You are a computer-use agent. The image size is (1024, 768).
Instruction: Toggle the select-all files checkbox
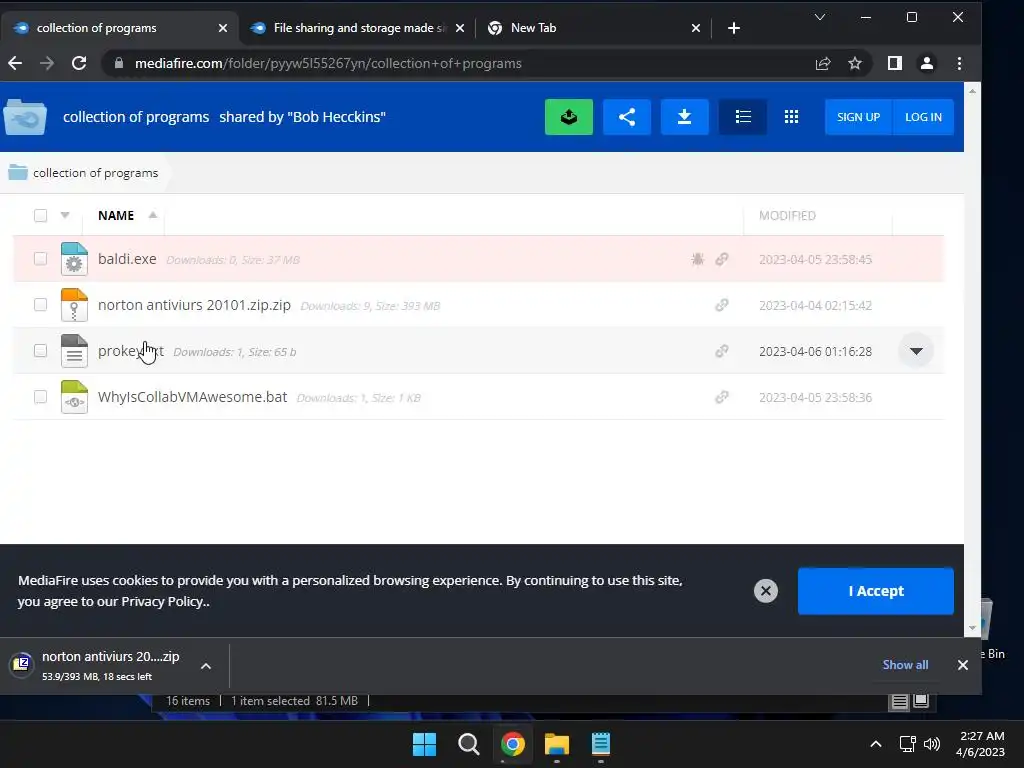pyautogui.click(x=40, y=216)
